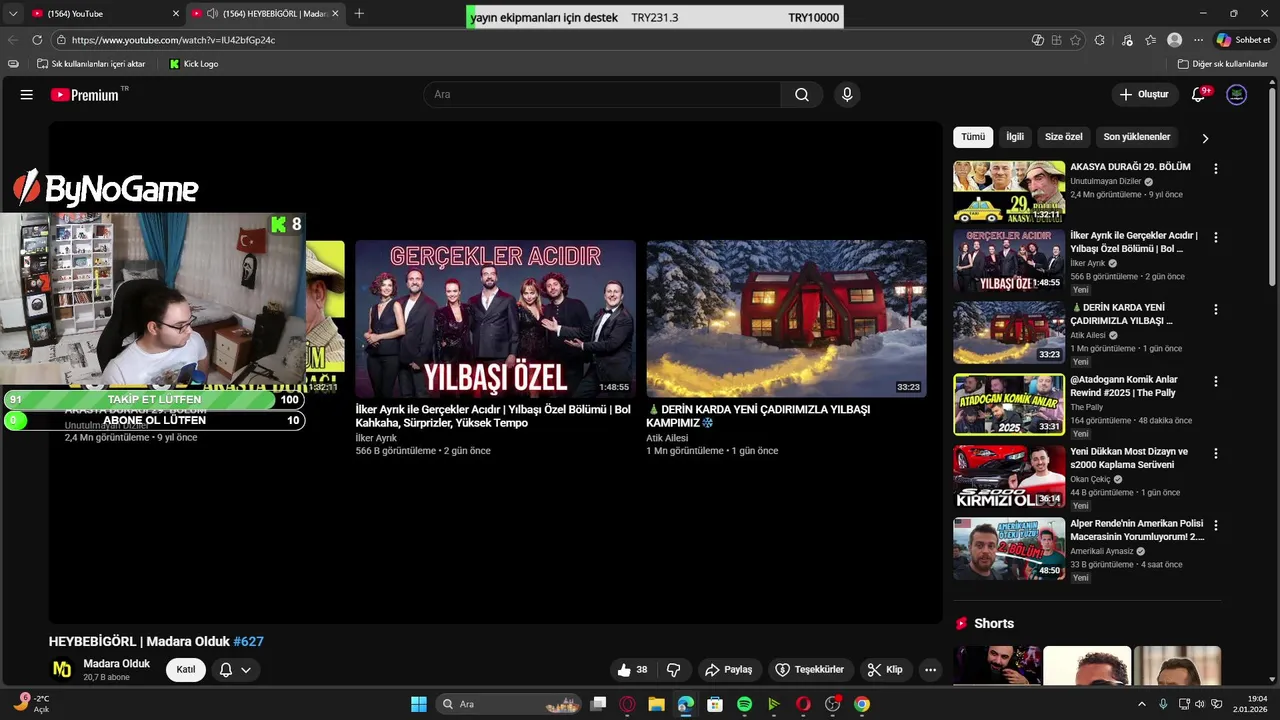Open options menu for DERİN KARDA video
Screen dimensions: 1280x720
click(x=1216, y=310)
